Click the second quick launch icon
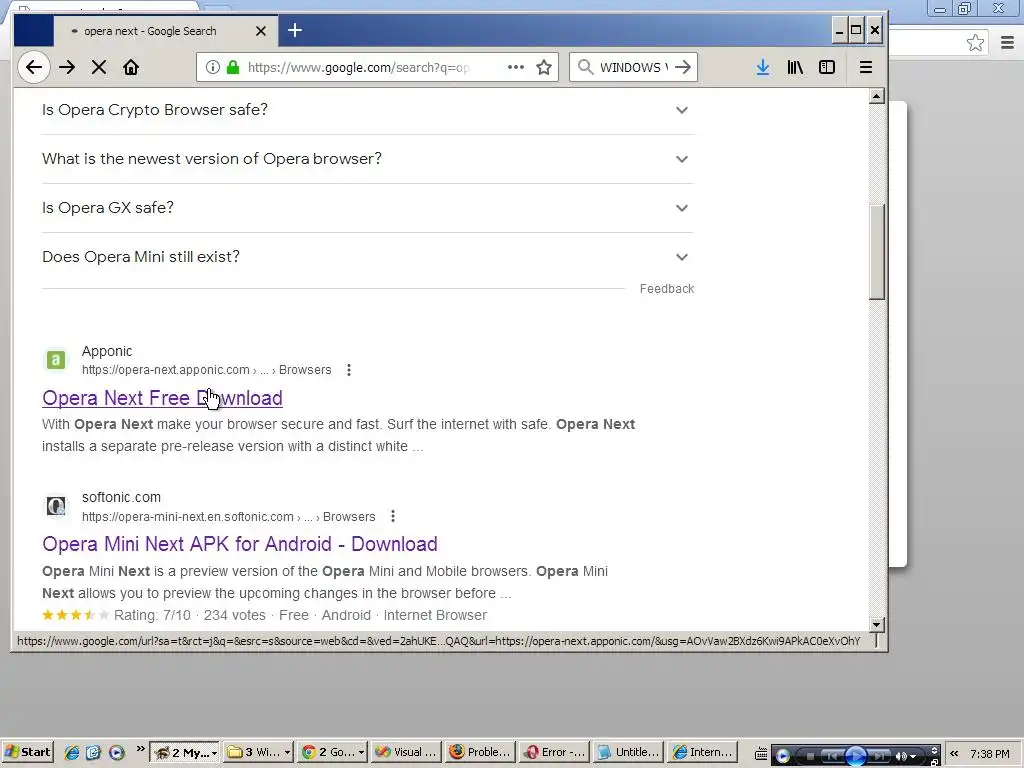 click(x=93, y=752)
